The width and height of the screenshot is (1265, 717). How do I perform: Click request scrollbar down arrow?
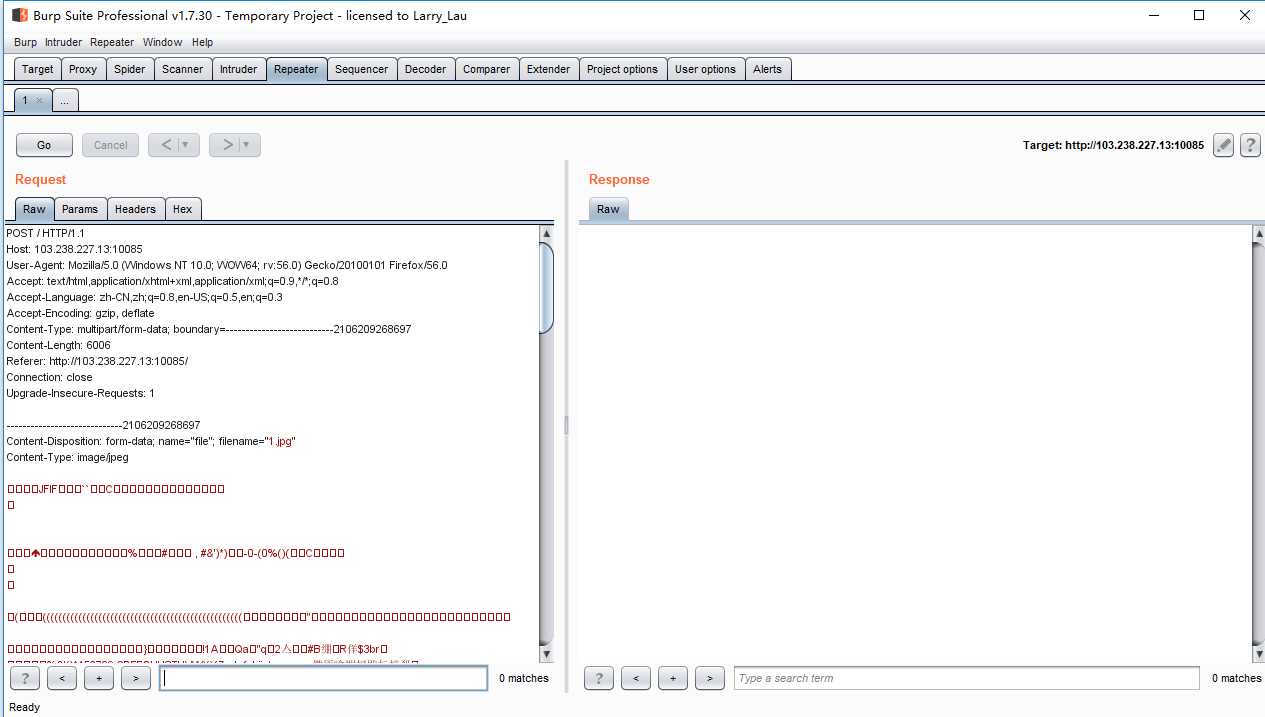tap(546, 653)
